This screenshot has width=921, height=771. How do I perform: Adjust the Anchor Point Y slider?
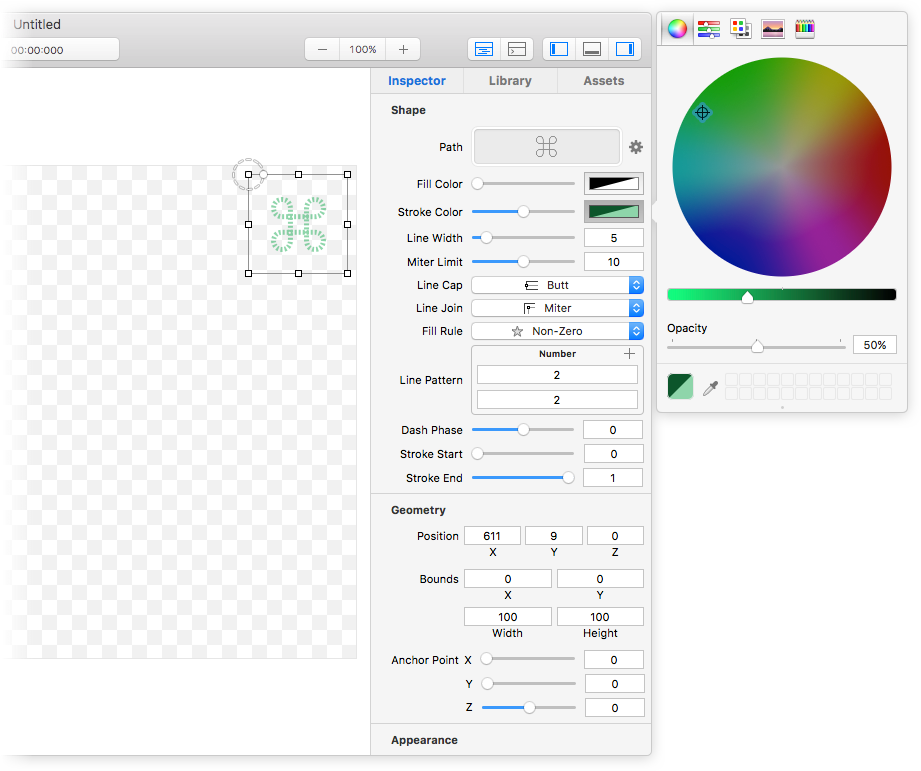528,684
